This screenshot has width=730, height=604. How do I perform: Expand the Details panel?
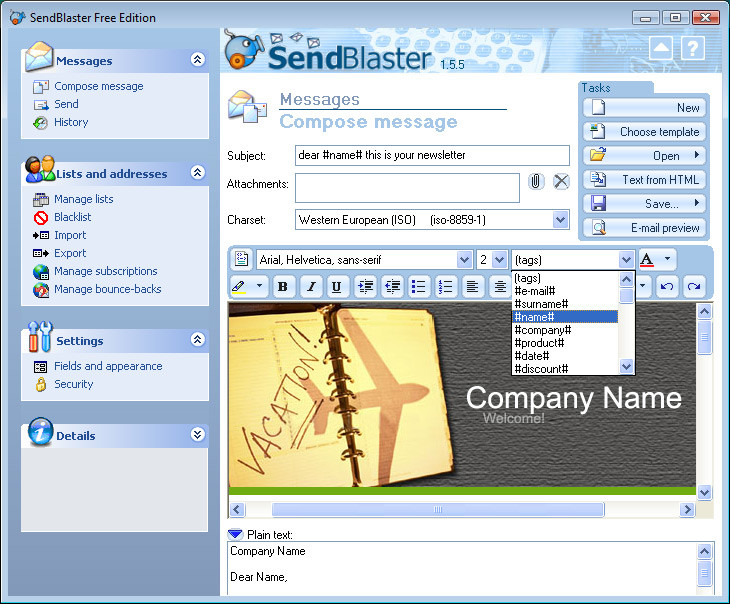pos(197,434)
